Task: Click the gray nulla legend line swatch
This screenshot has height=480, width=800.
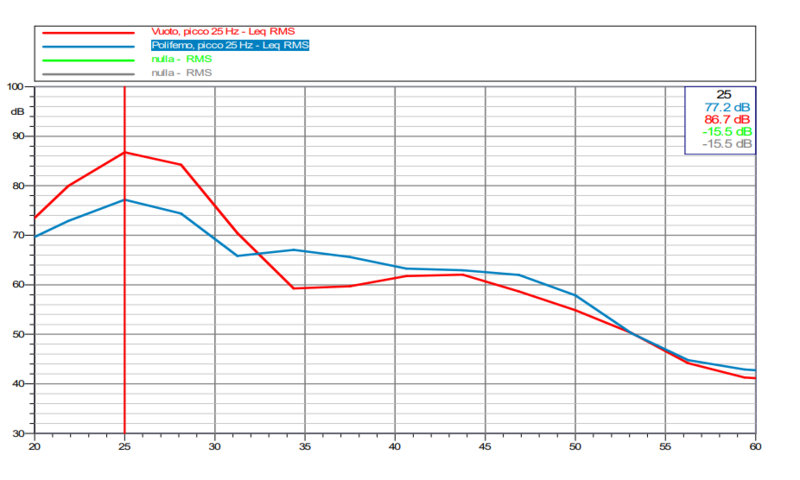Action: (x=87, y=73)
